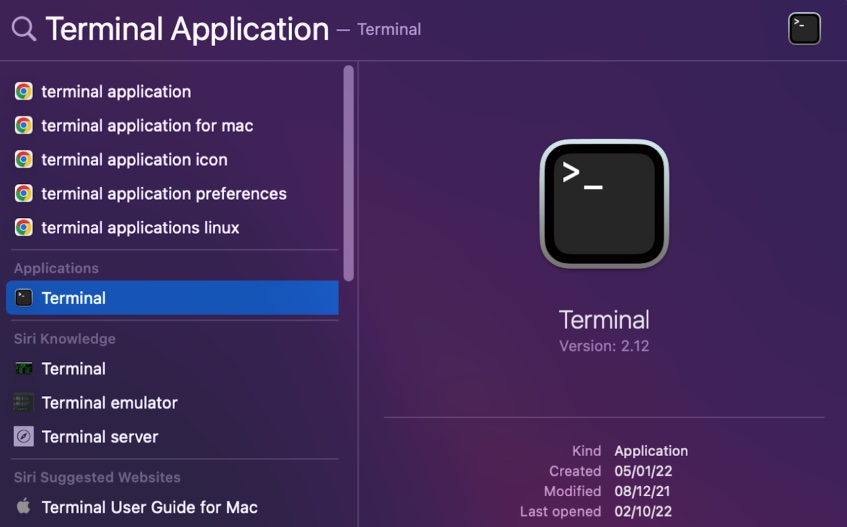Pick "terminal application icon" suggestion

(172, 160)
